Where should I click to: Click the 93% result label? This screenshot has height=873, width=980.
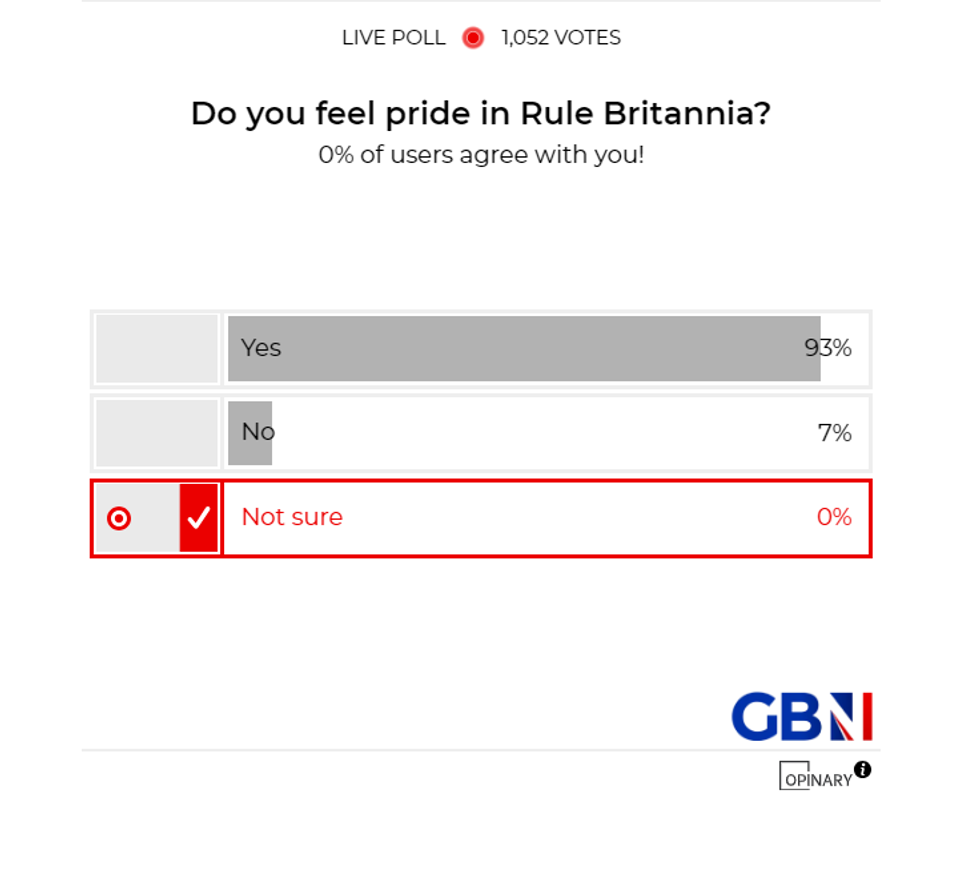point(829,348)
